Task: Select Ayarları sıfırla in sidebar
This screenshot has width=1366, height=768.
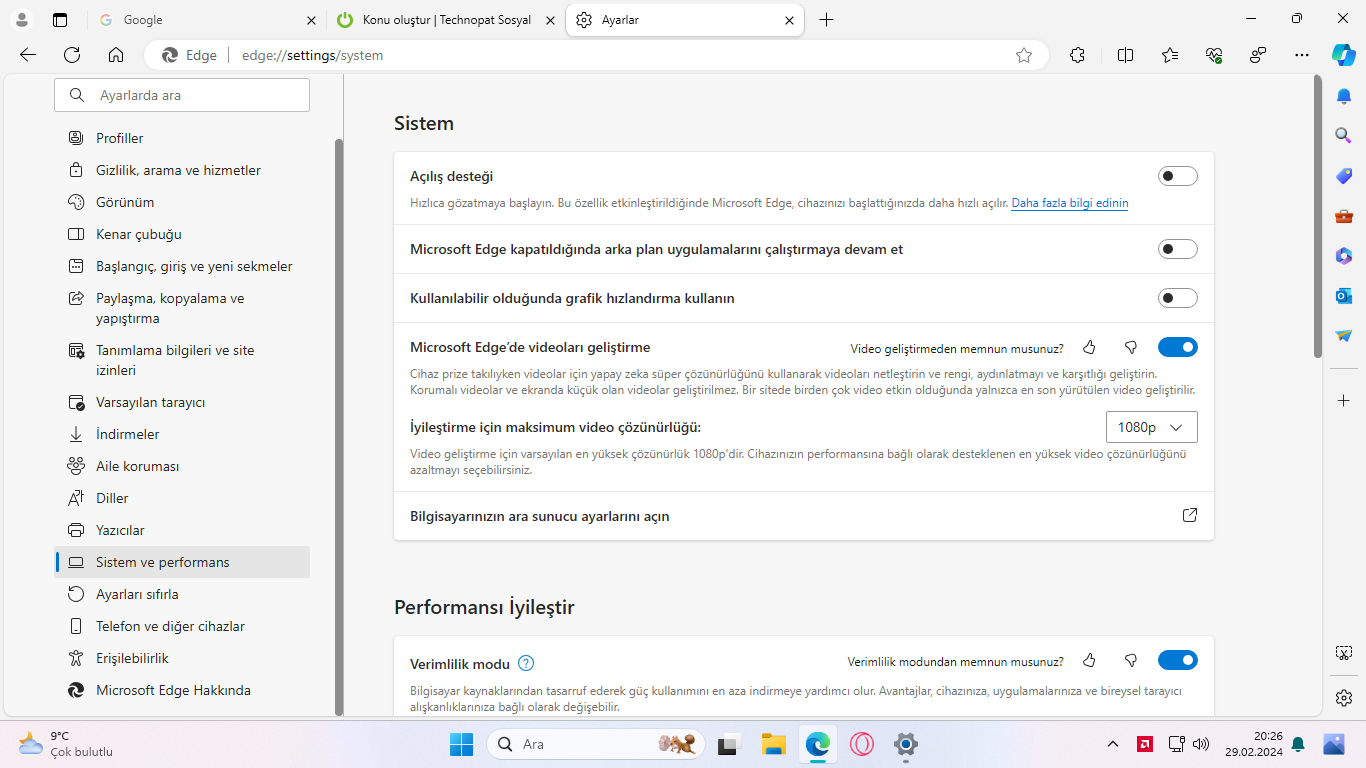Action: tap(182, 594)
